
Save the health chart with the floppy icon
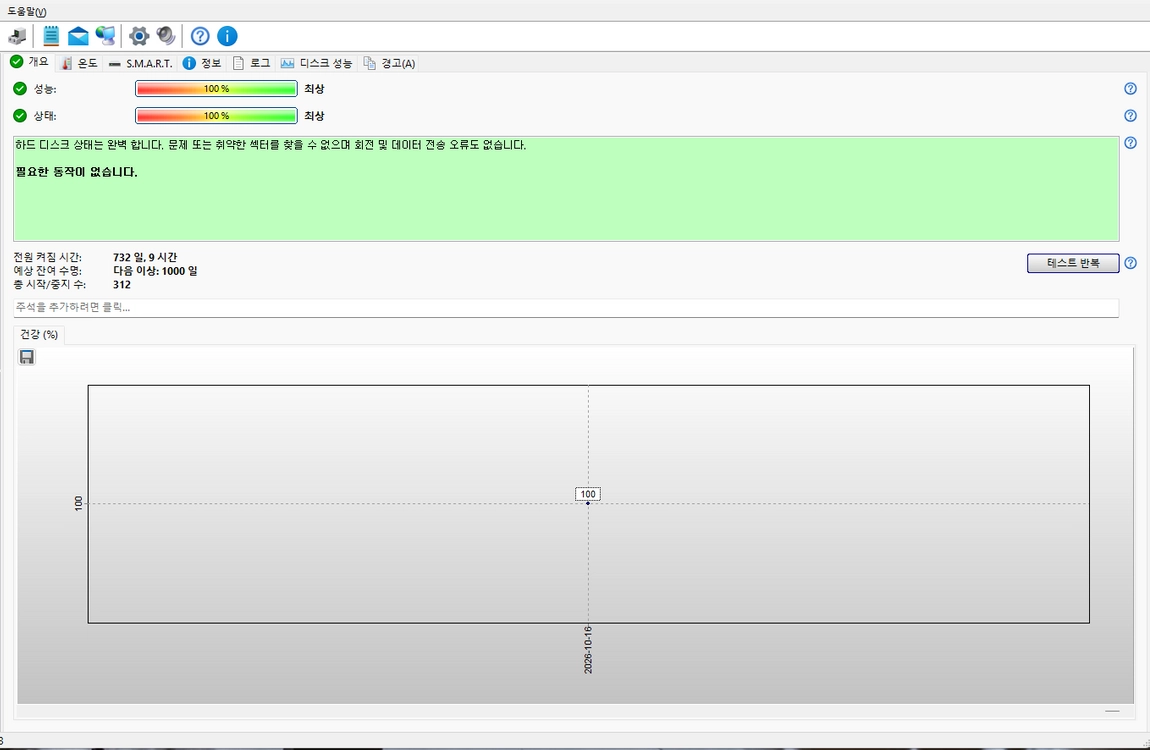pyautogui.click(x=26, y=357)
